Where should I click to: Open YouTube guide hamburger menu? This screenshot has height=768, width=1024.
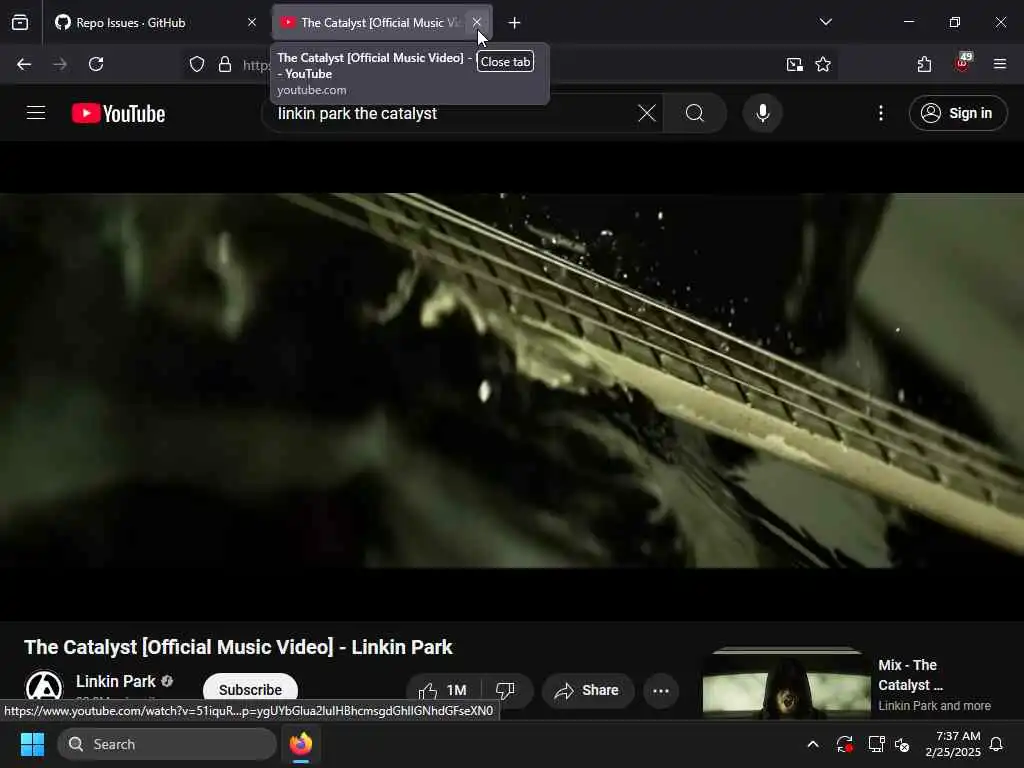click(x=36, y=113)
